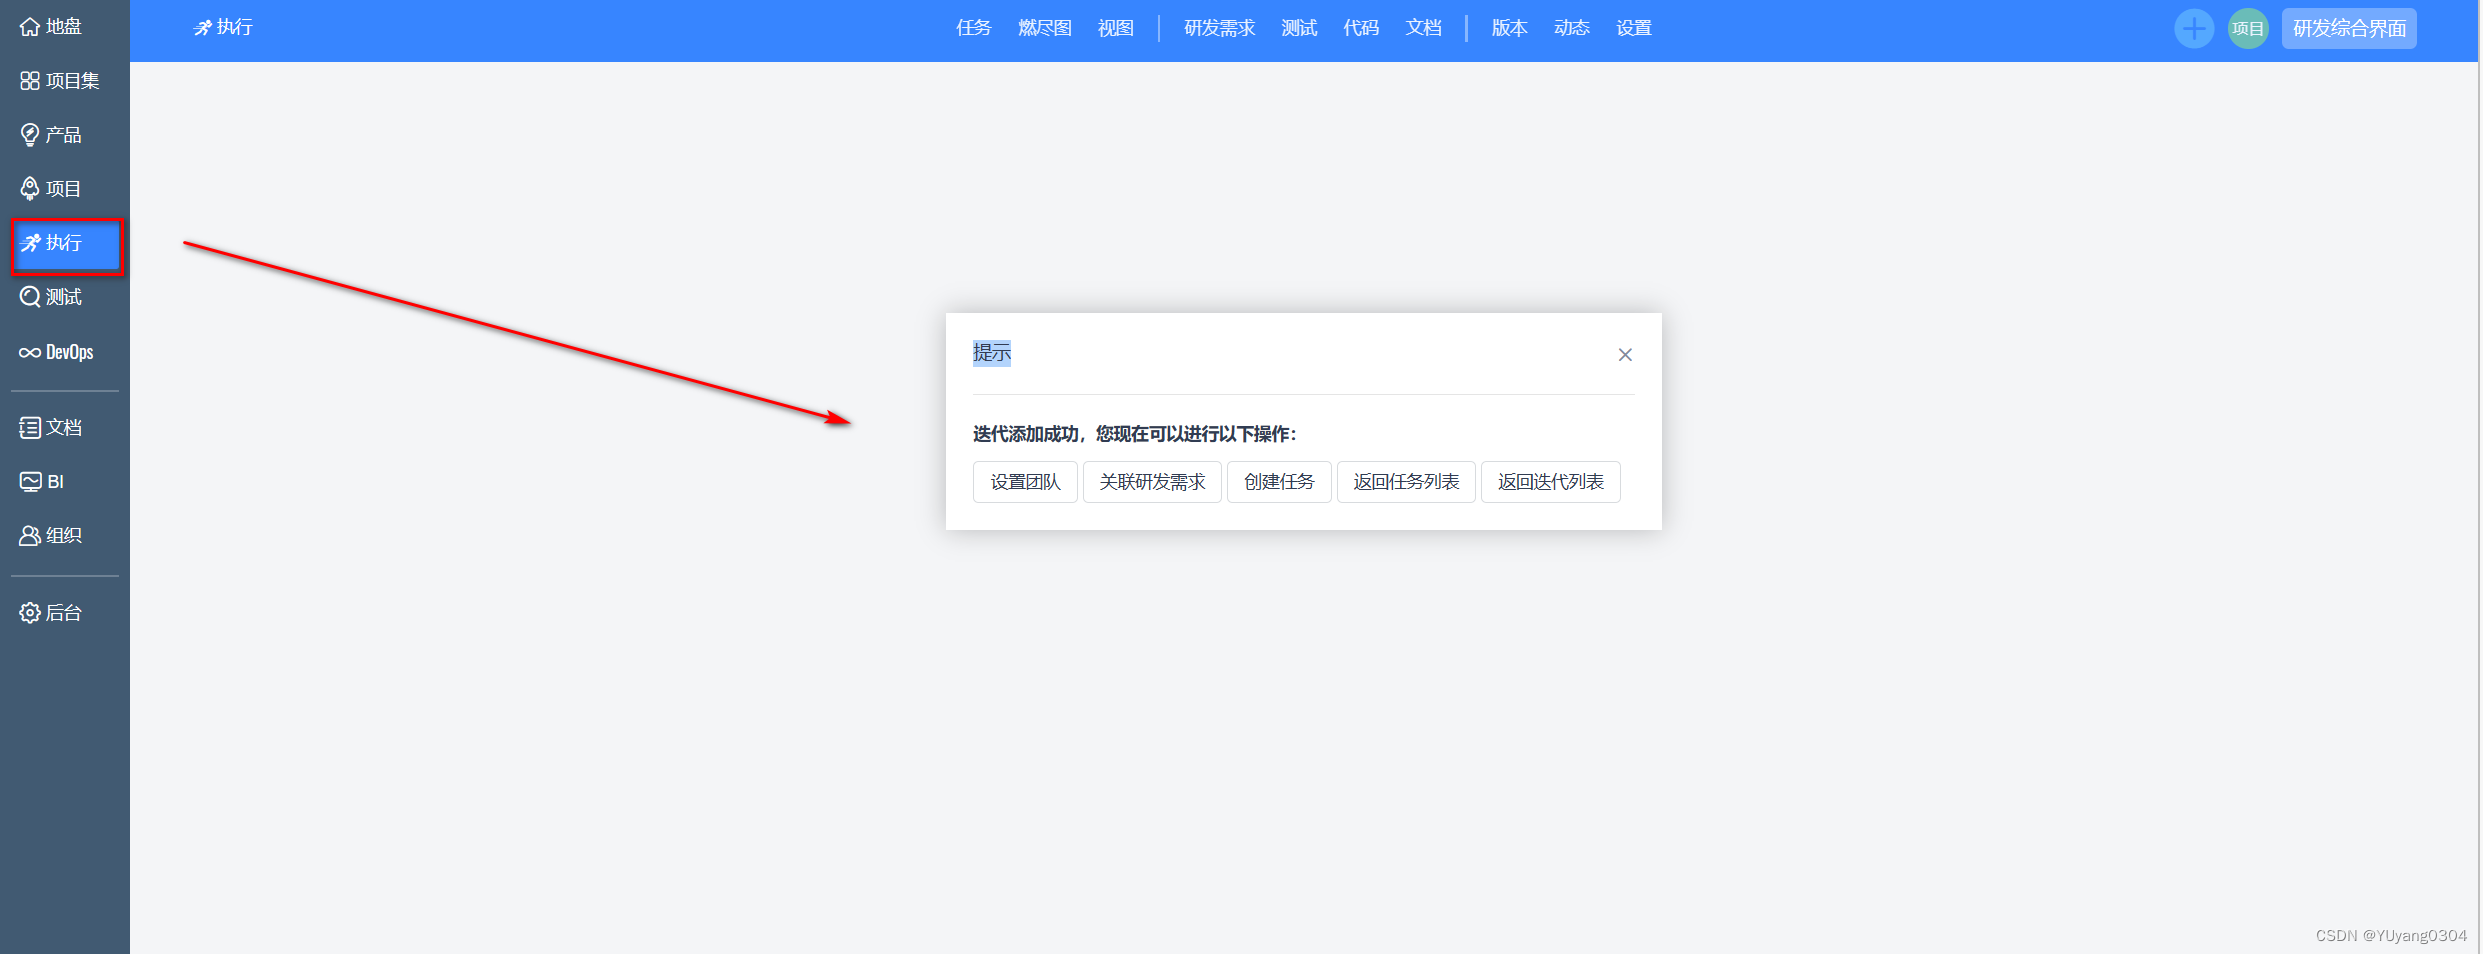The width and height of the screenshot is (2483, 954).
Task: Open 版本 tab
Action: pyautogui.click(x=1509, y=28)
